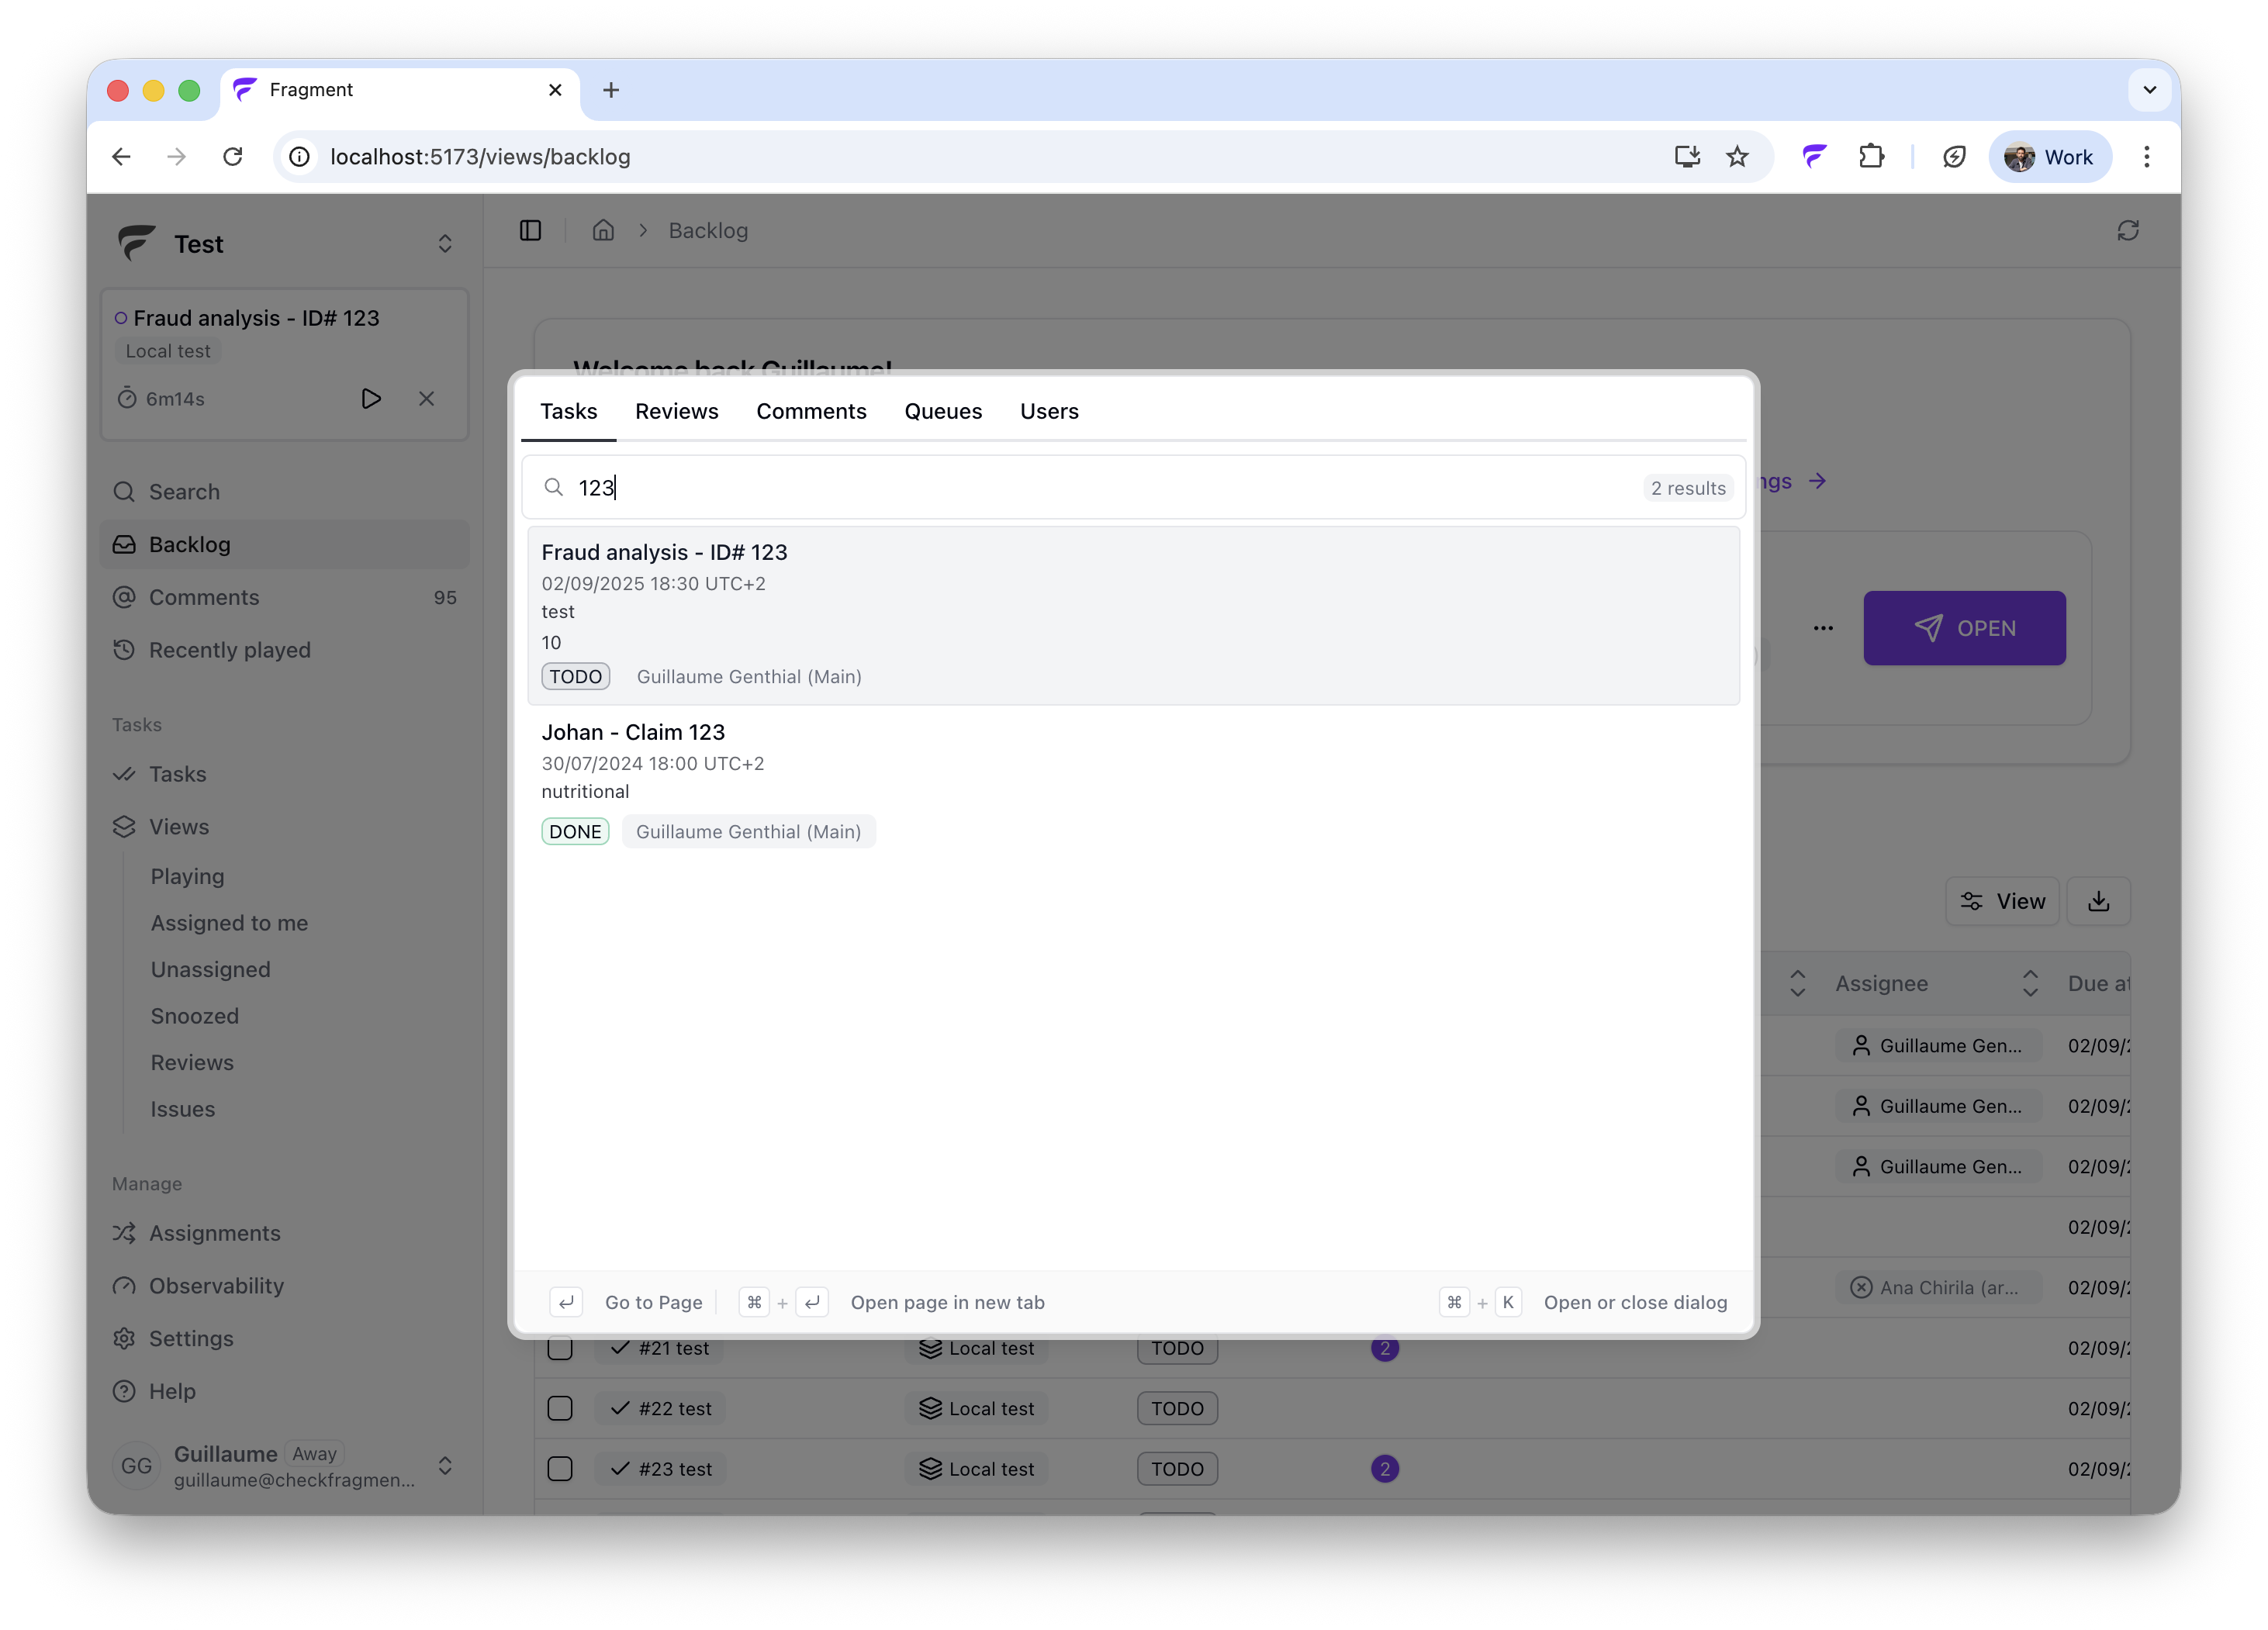Click the purple OPEN button
2268x1630 pixels.
pos(1964,629)
